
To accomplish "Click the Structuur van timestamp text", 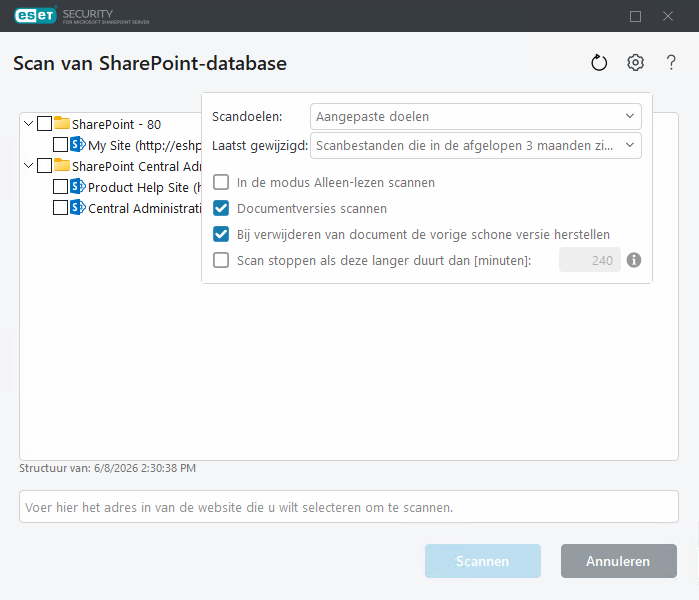I will (107, 468).
